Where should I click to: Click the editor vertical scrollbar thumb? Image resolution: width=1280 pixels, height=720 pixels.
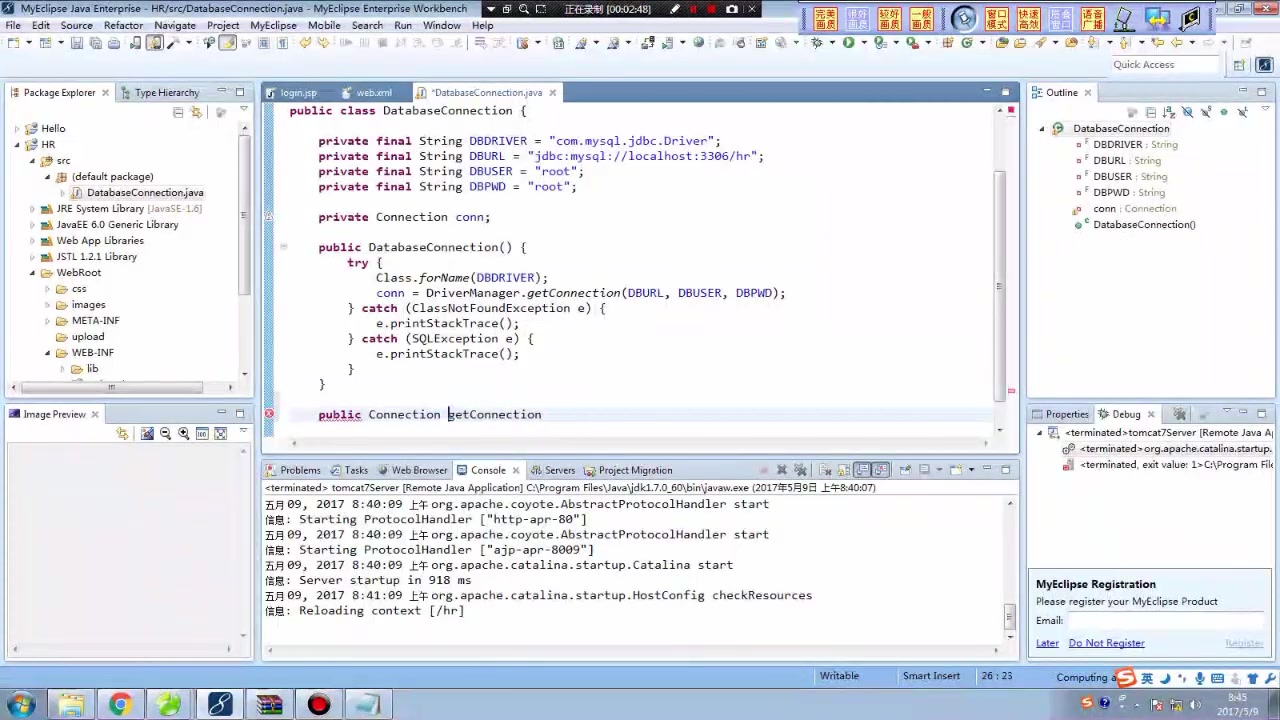click(999, 285)
